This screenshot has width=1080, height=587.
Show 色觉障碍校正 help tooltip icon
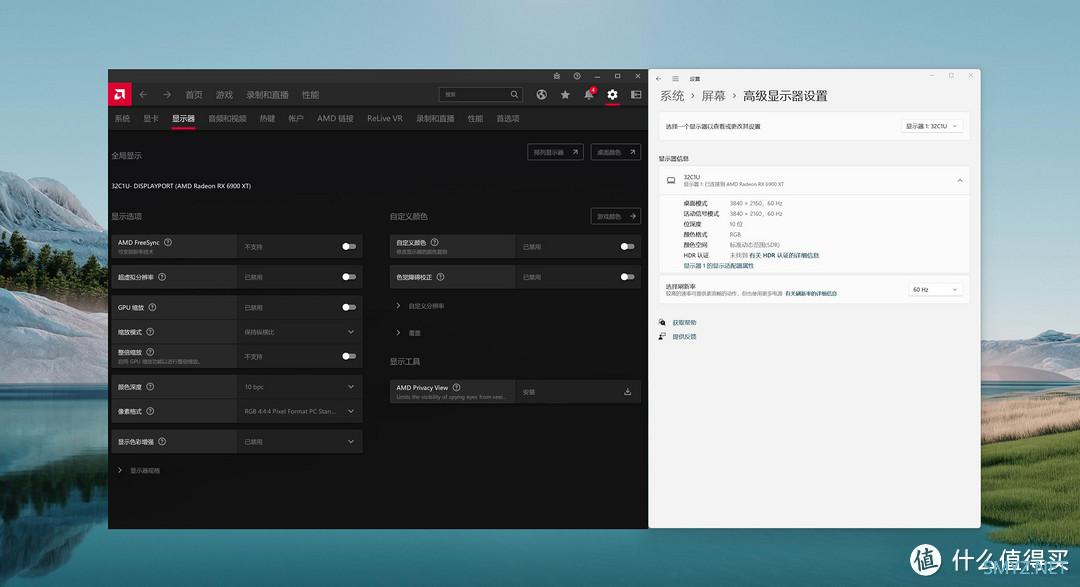(440, 277)
